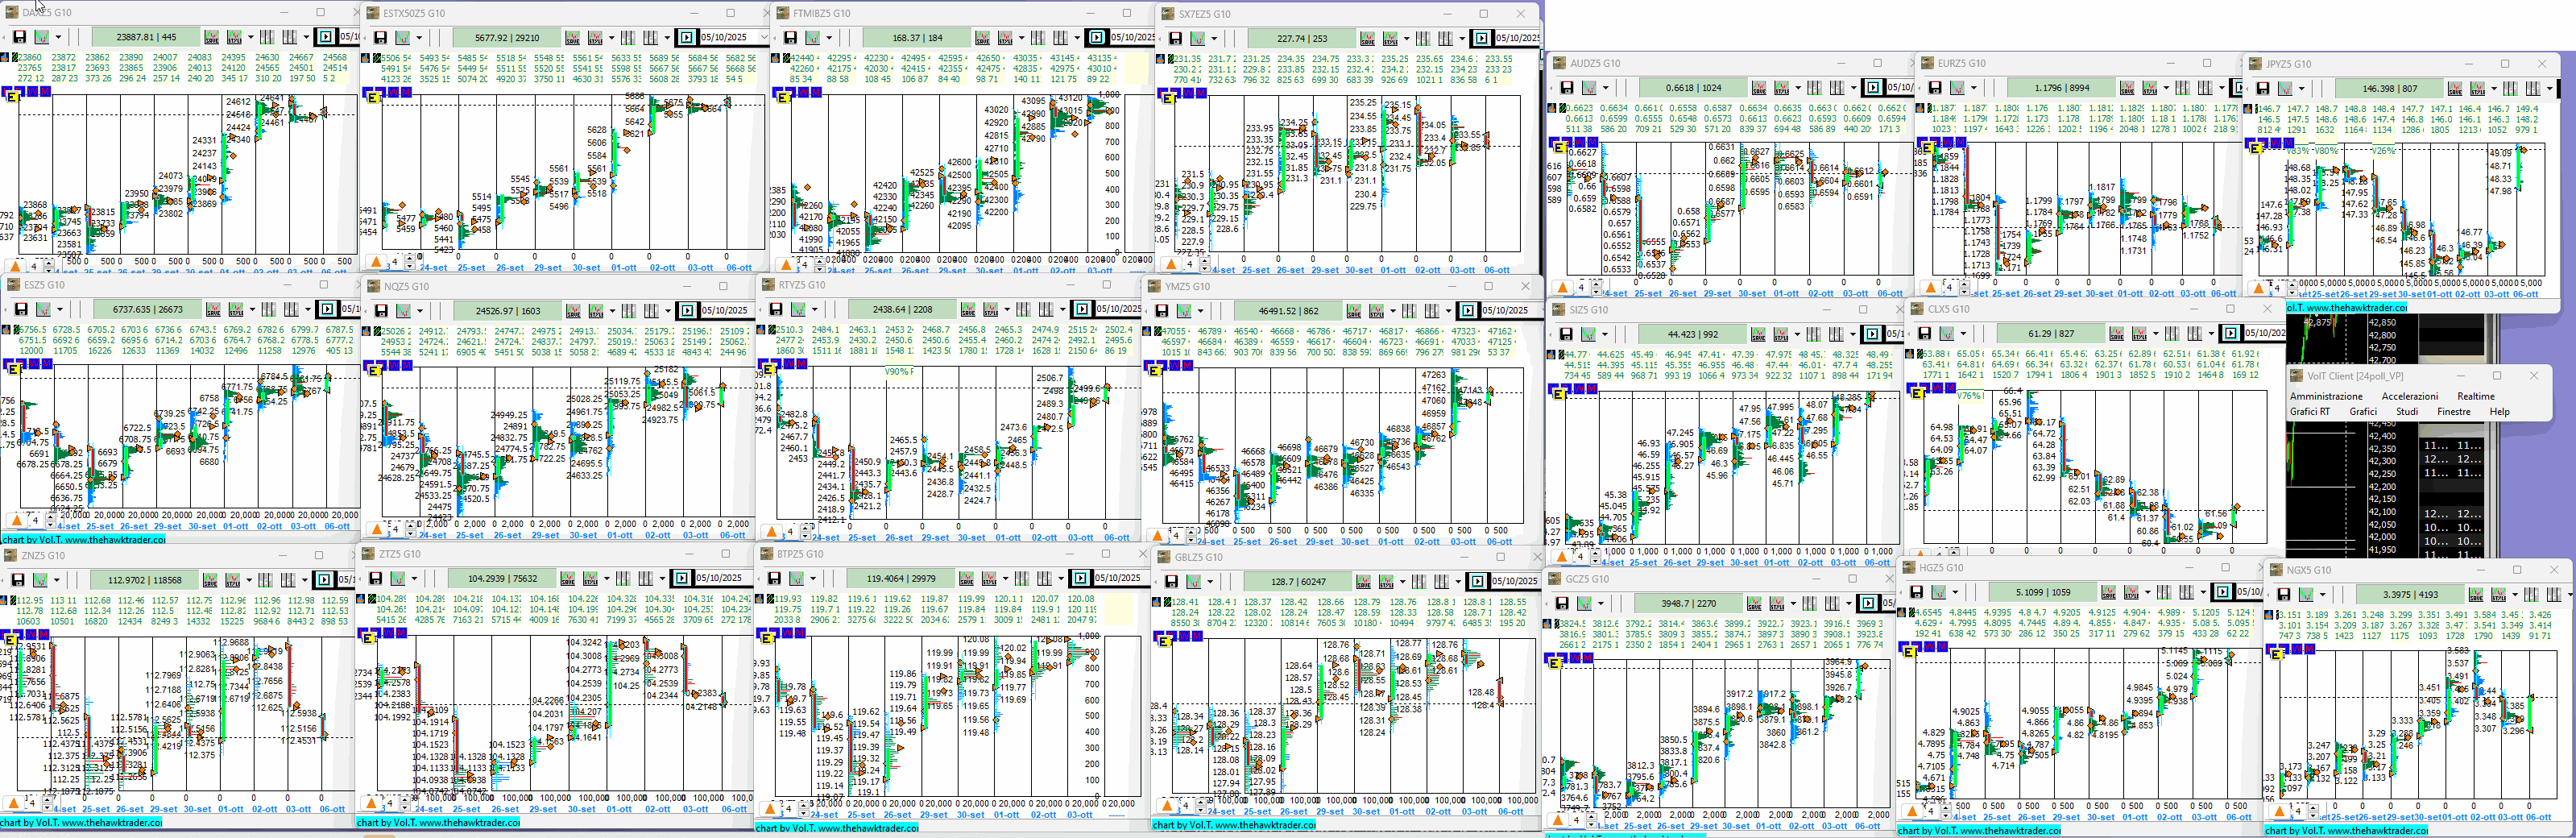Expand chart type dropdown arrow in FTMIBZ5 toolbar

(831, 38)
